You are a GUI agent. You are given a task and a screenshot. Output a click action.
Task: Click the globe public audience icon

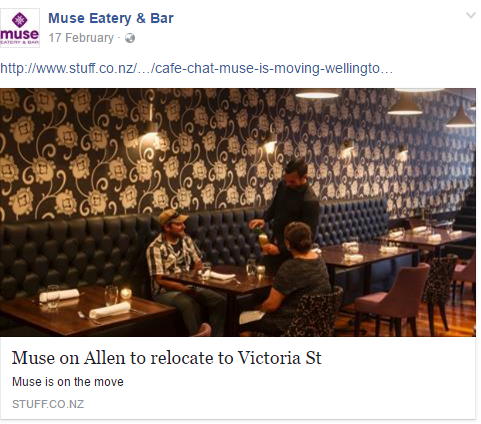coord(130,38)
